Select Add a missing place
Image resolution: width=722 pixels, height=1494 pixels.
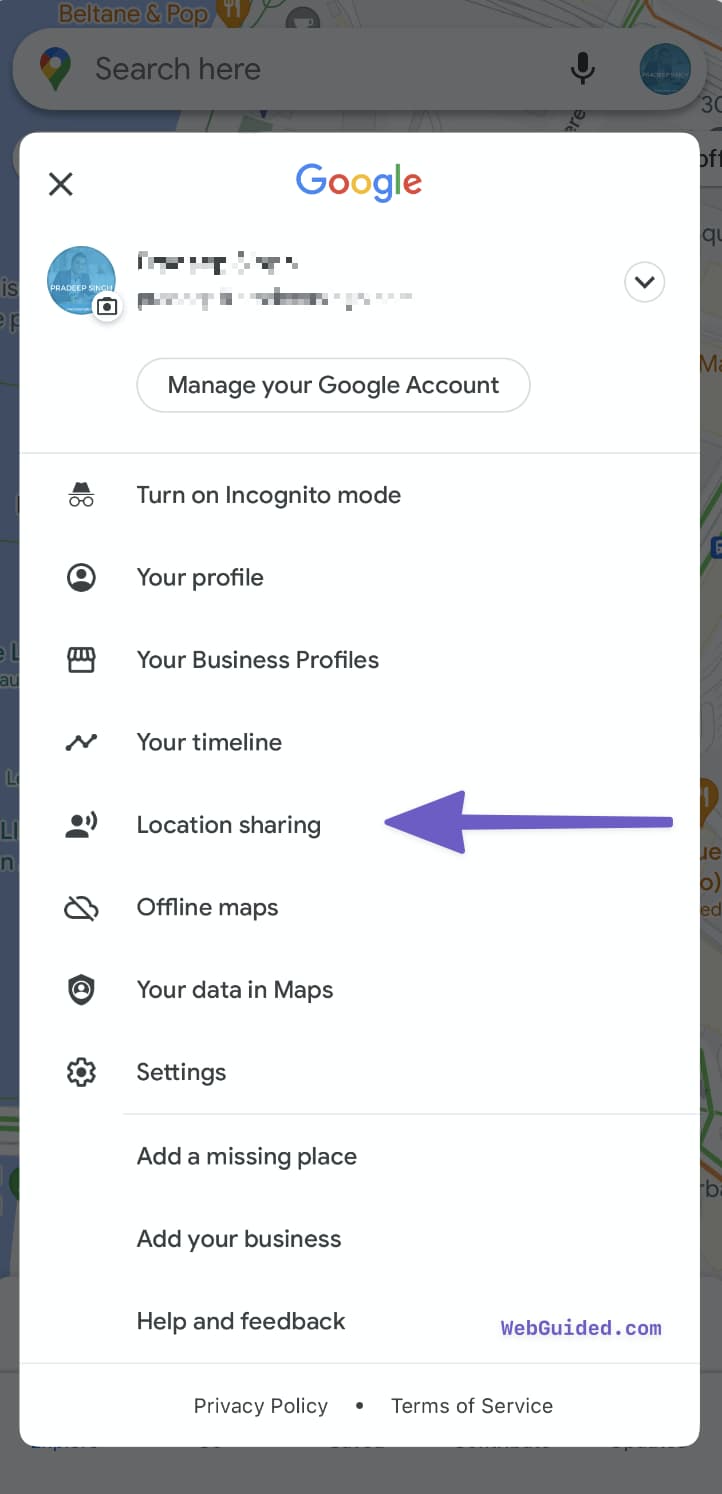246,1156
